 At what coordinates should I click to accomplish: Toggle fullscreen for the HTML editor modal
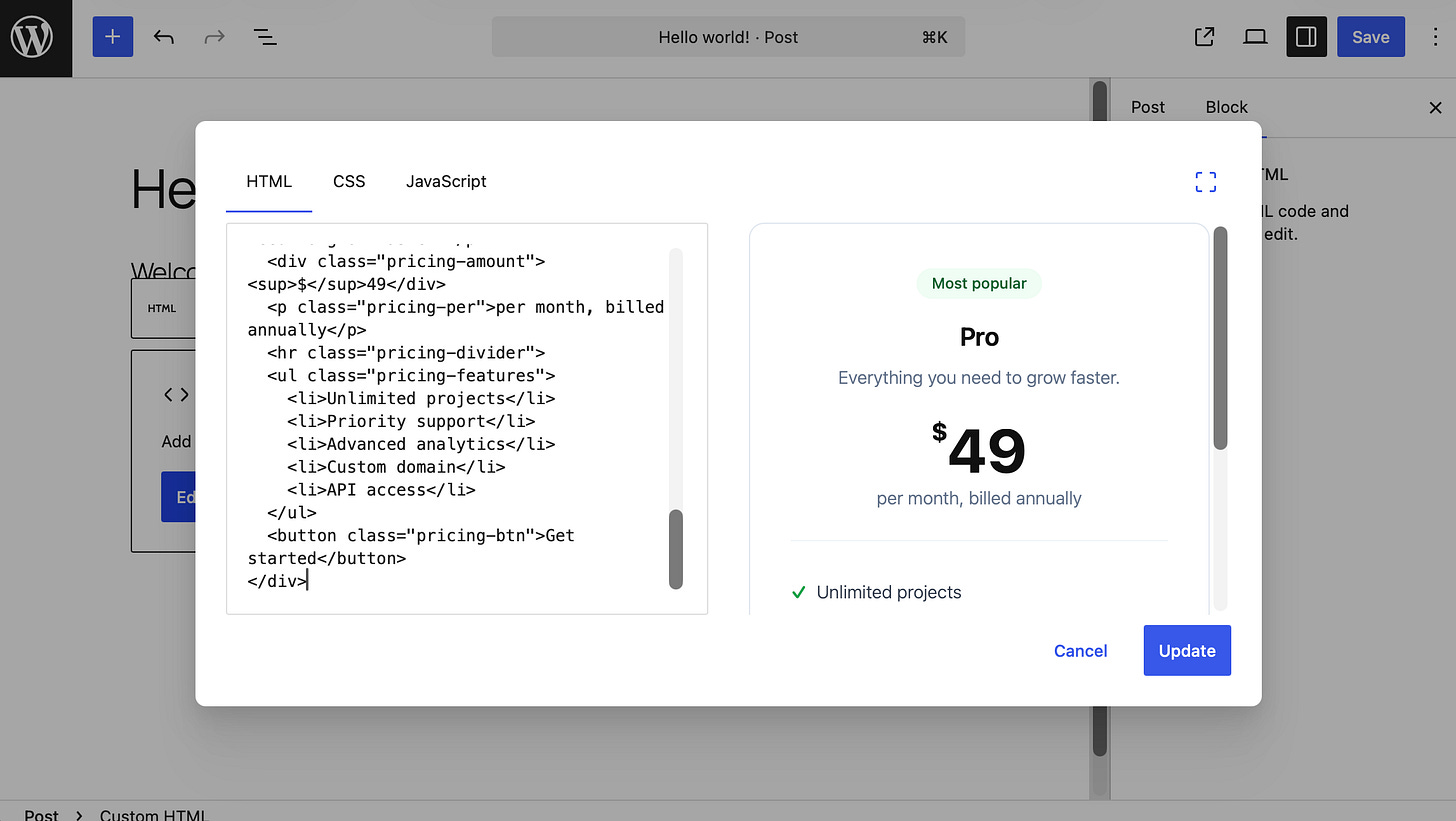[1206, 182]
